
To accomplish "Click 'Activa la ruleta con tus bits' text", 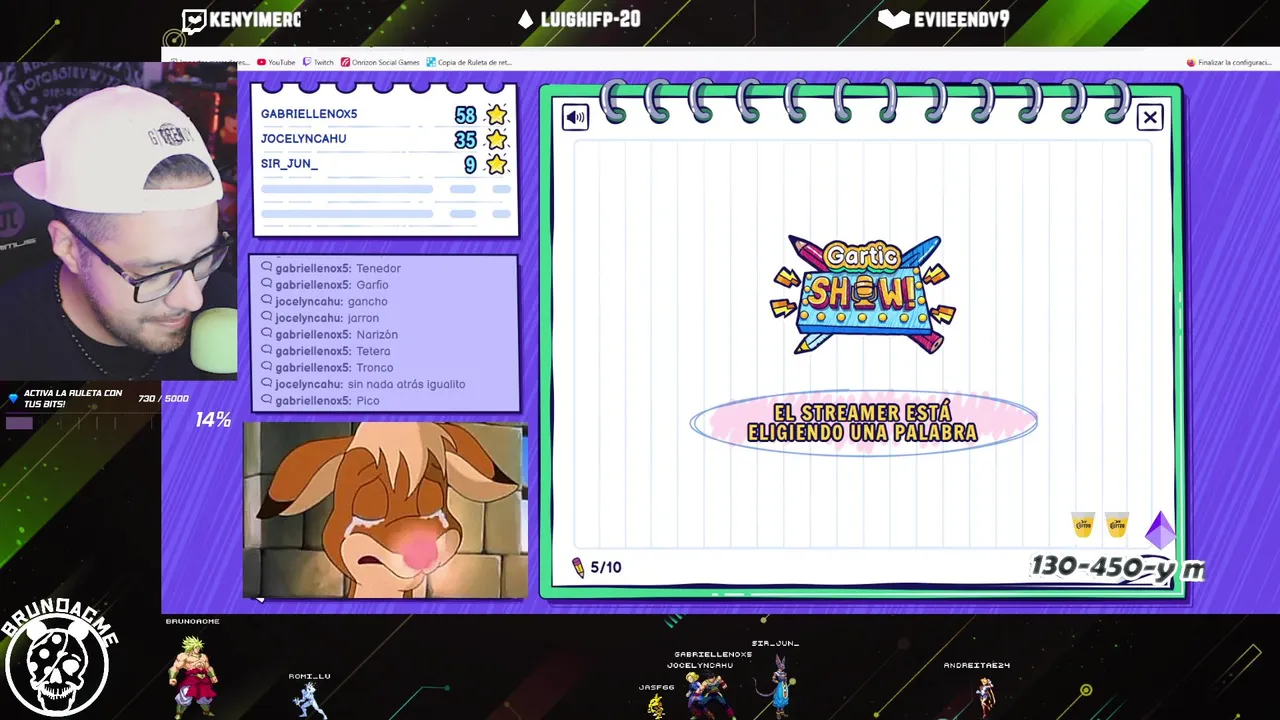I will pos(72,398).
